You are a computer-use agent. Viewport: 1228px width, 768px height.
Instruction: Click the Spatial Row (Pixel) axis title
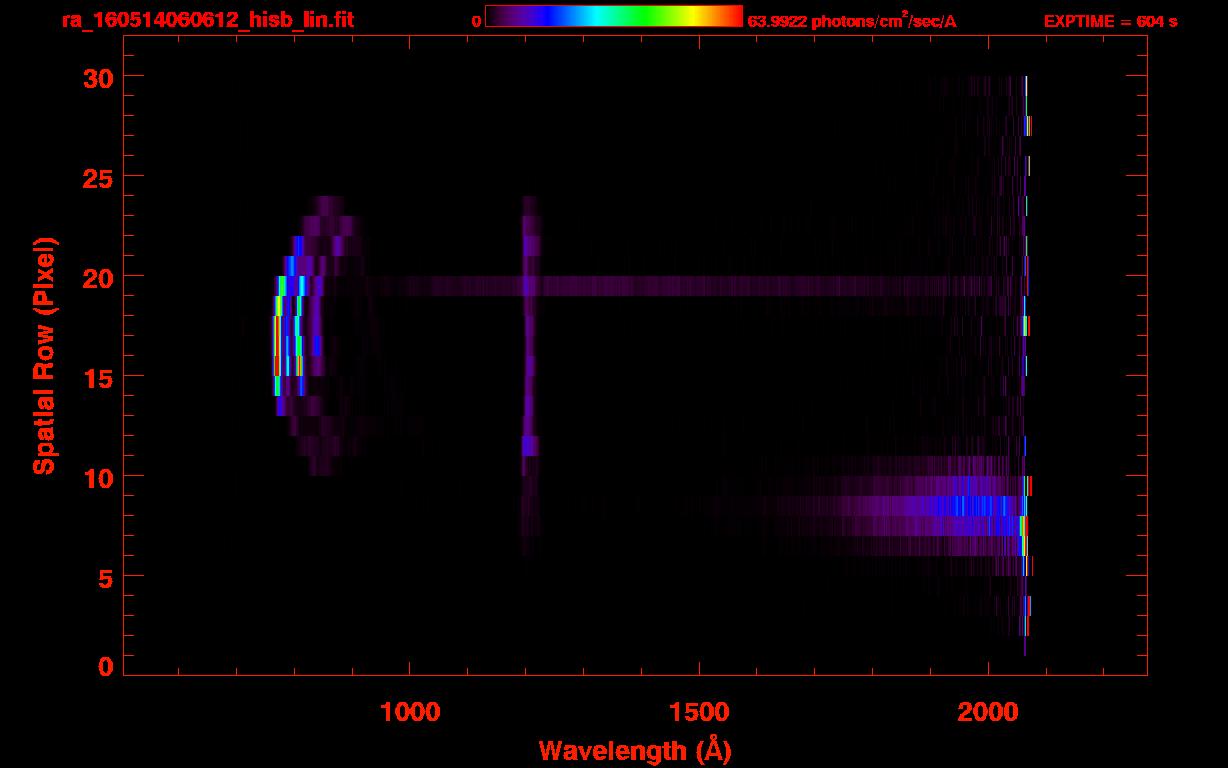click(44, 355)
